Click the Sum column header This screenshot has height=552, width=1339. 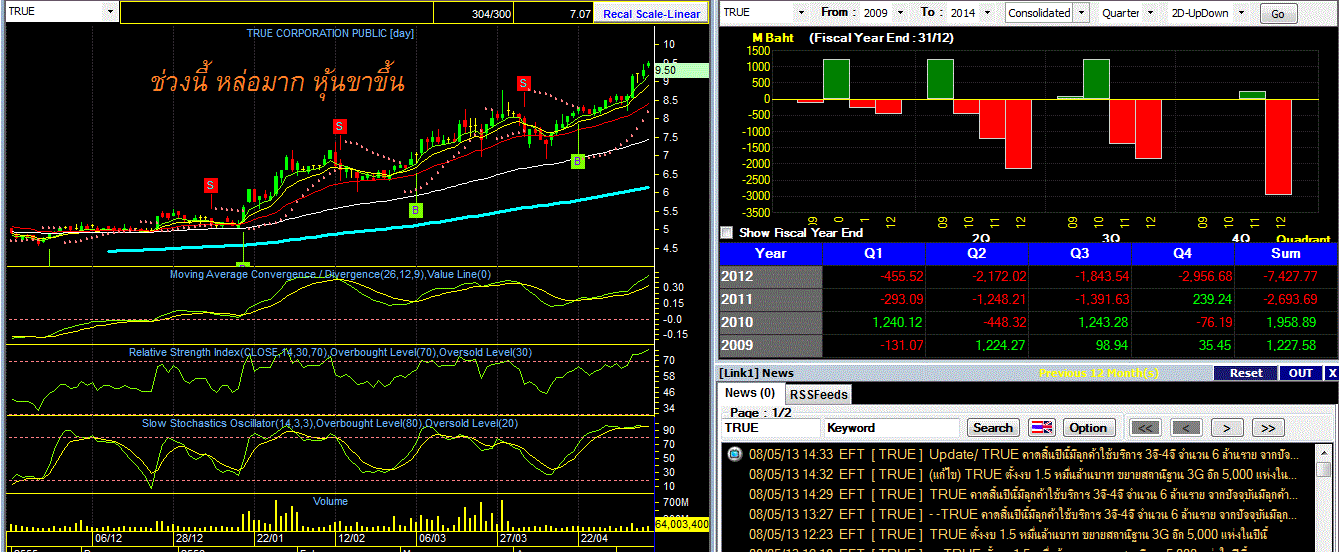tap(1286, 254)
